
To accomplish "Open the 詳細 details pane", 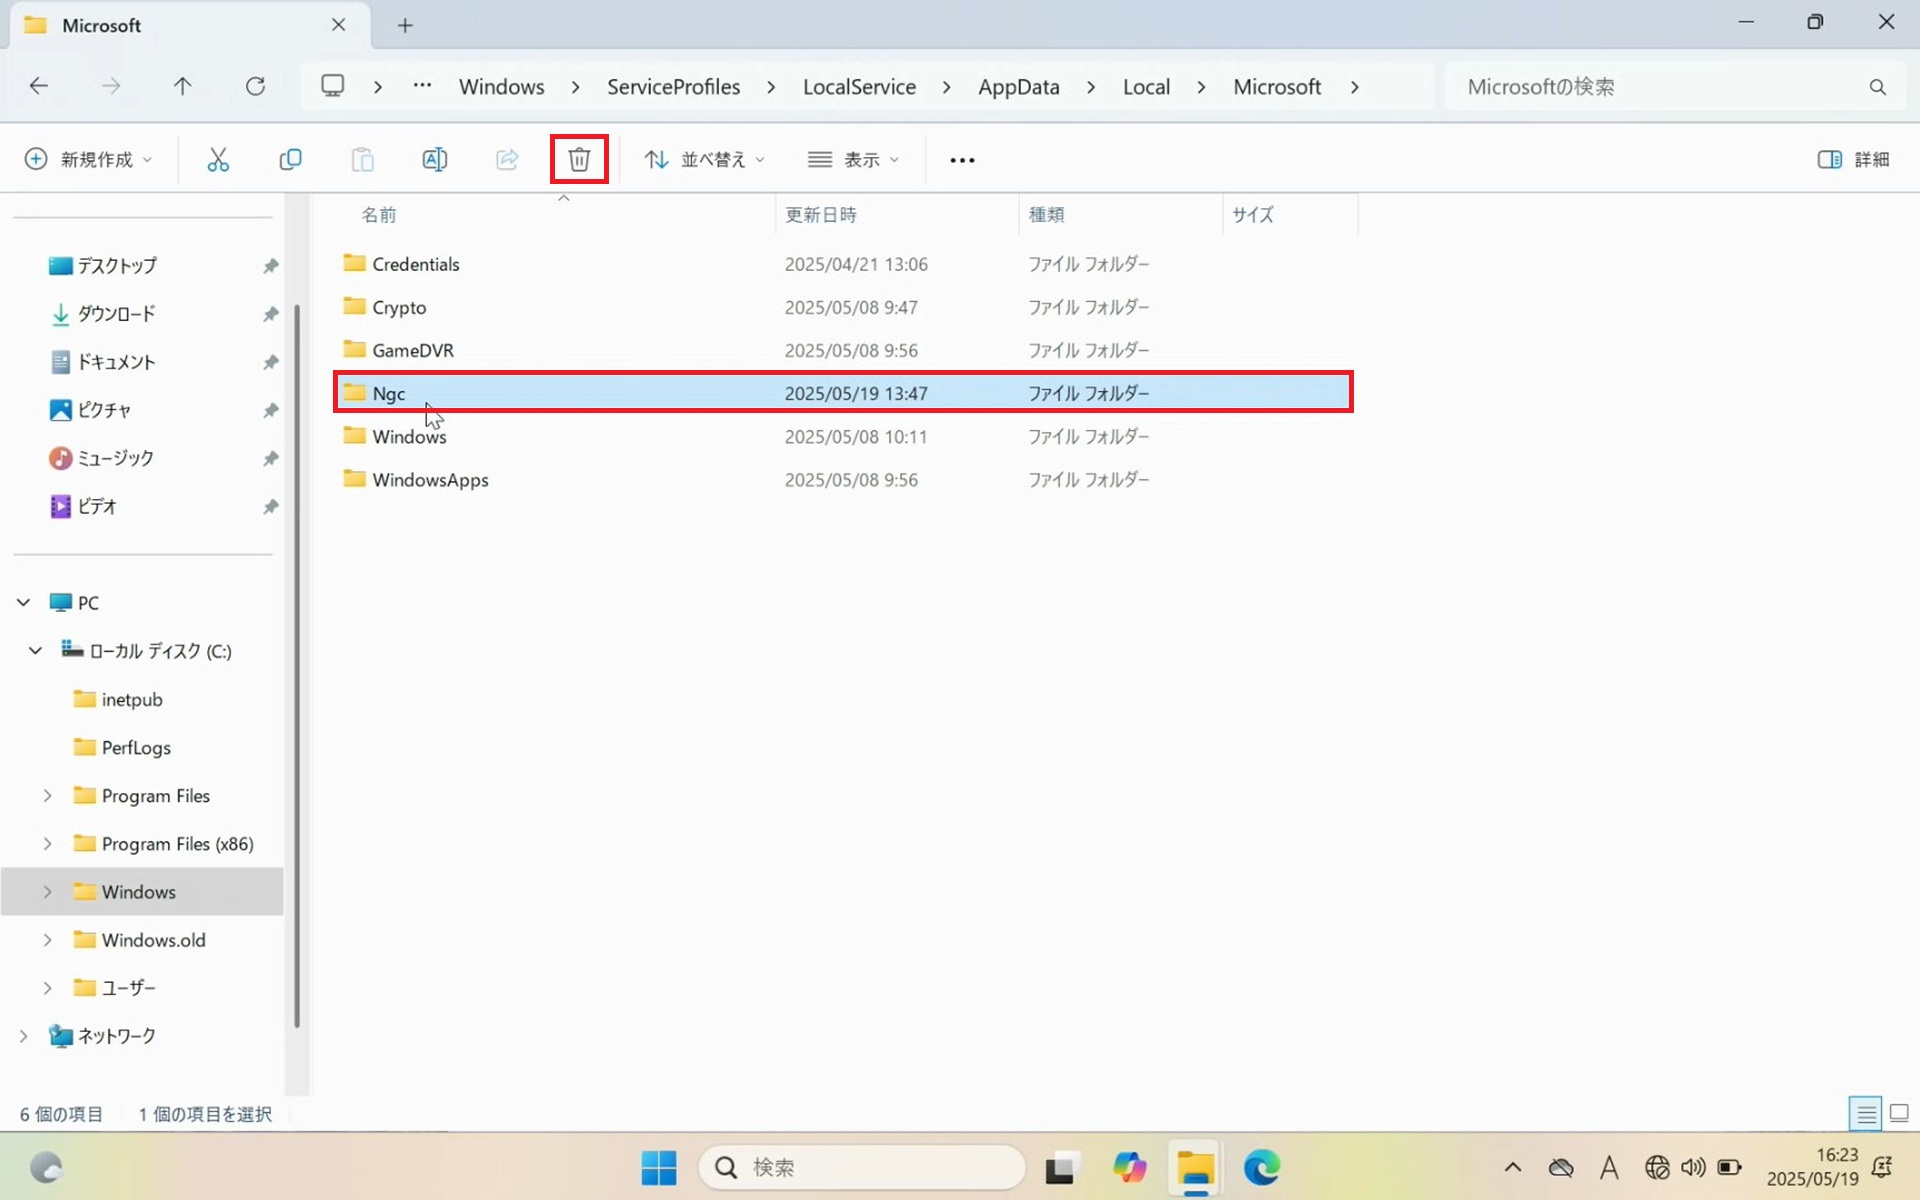I will click(1853, 159).
